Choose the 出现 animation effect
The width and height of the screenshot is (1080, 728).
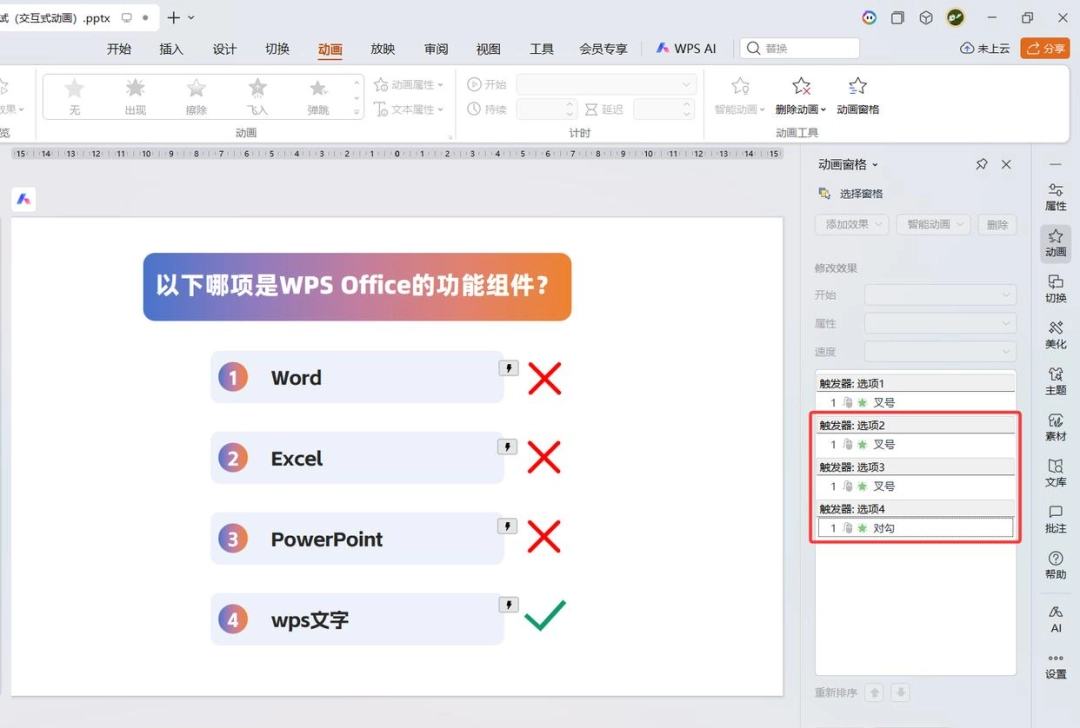pos(135,96)
